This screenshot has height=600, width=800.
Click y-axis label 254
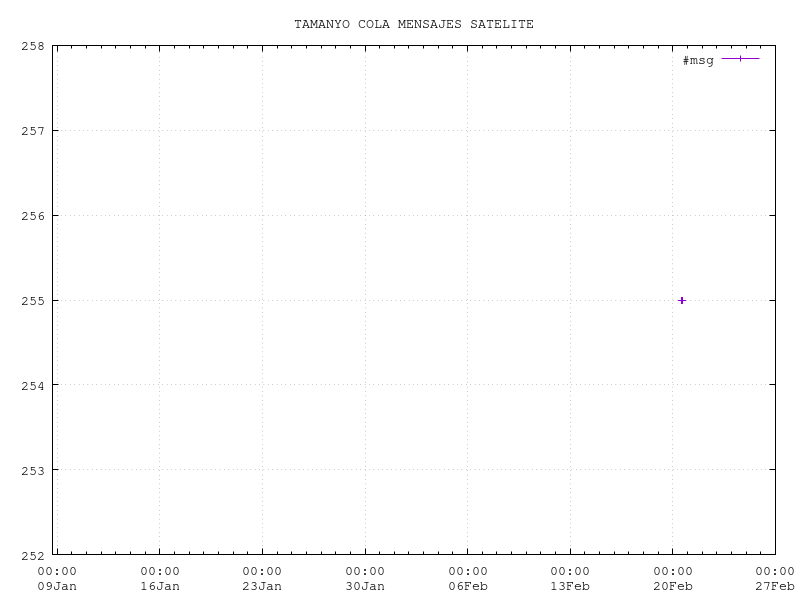click(x=33, y=385)
